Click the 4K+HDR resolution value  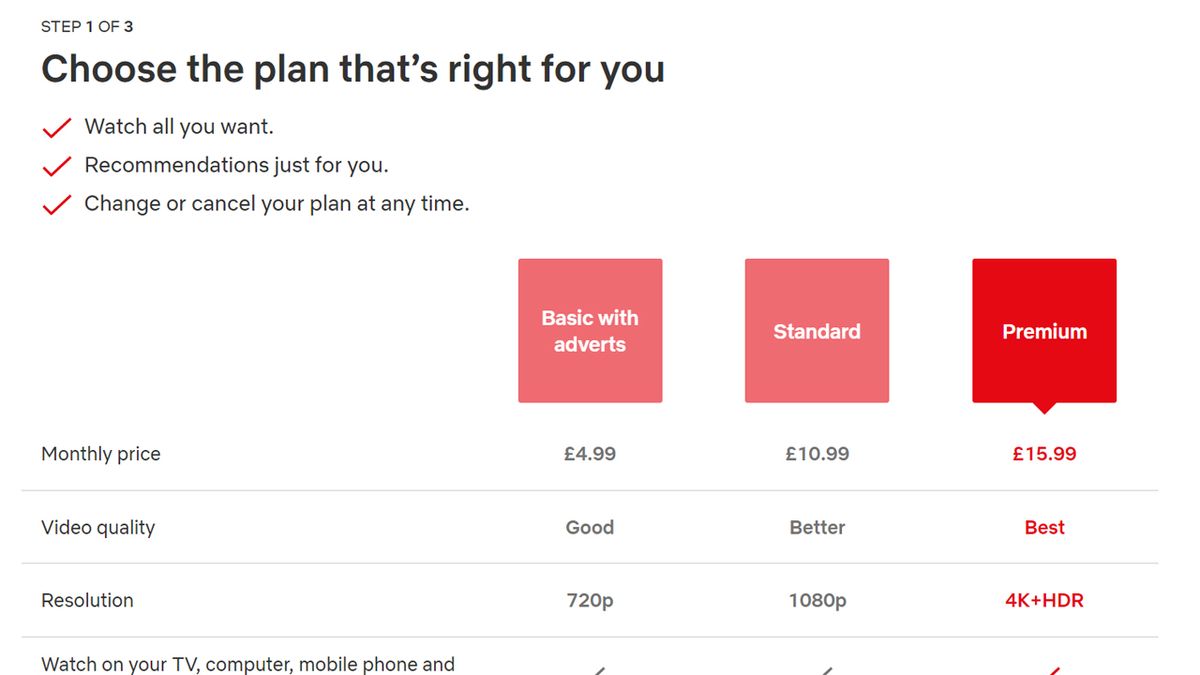coord(1044,600)
